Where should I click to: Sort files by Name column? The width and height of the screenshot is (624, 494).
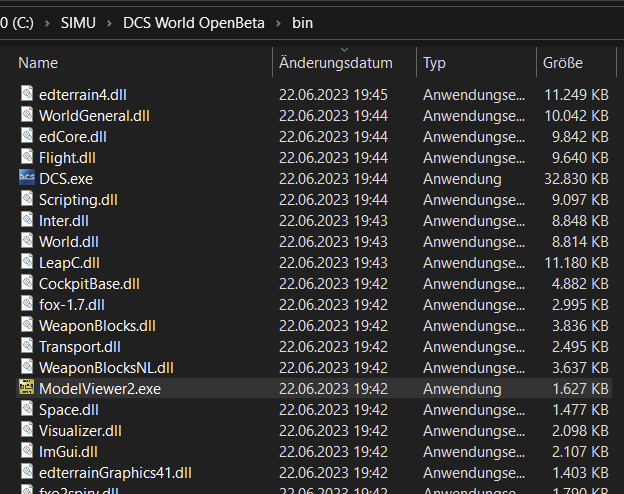[38, 63]
